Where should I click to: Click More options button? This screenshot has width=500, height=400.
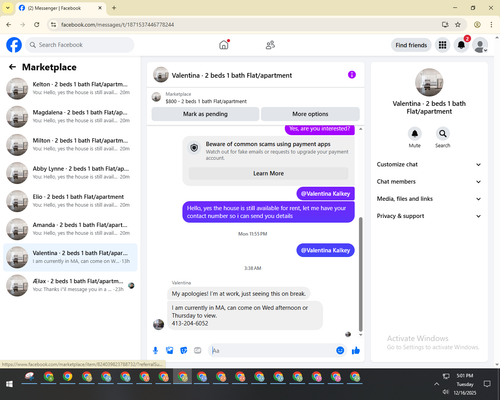pyautogui.click(x=310, y=114)
